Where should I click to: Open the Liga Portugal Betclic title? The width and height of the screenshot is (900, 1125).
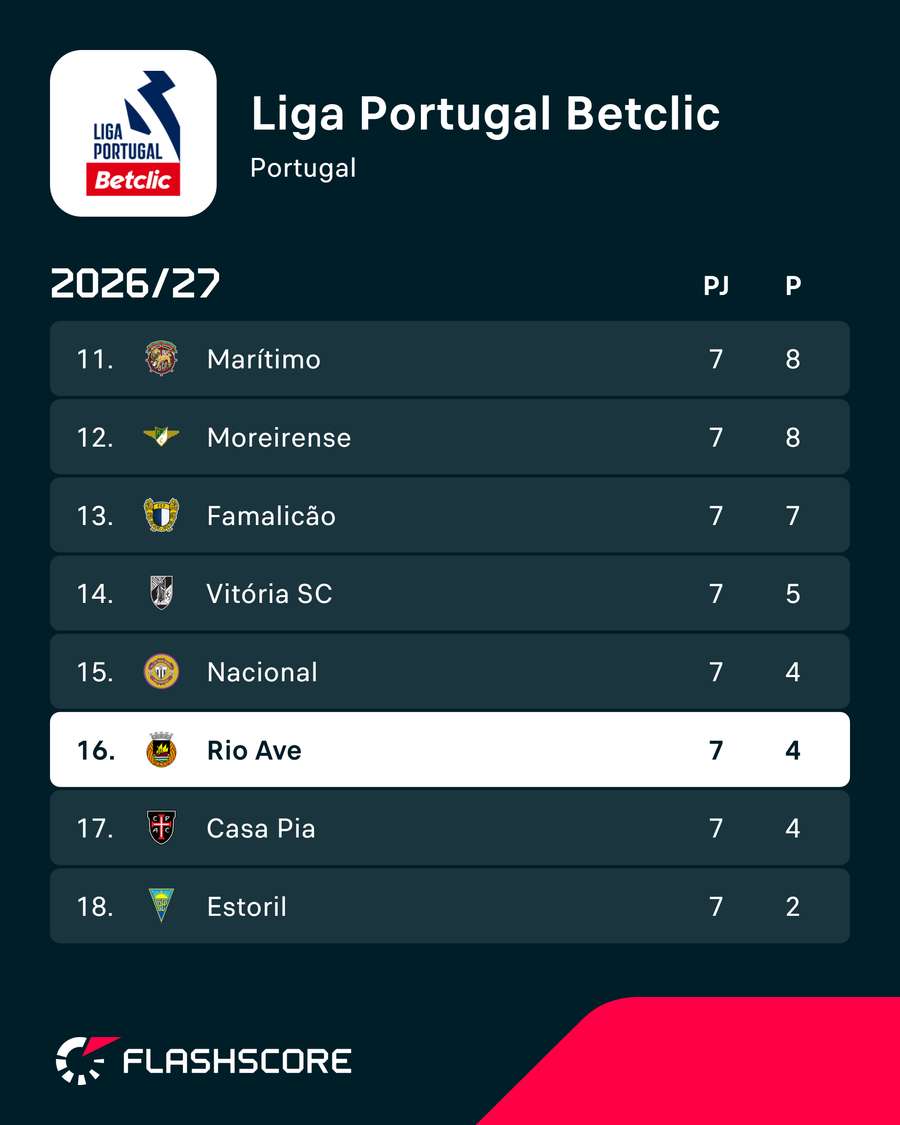(x=485, y=114)
